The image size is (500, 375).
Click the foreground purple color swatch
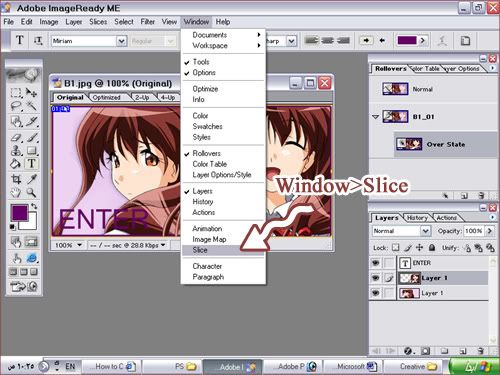point(19,212)
